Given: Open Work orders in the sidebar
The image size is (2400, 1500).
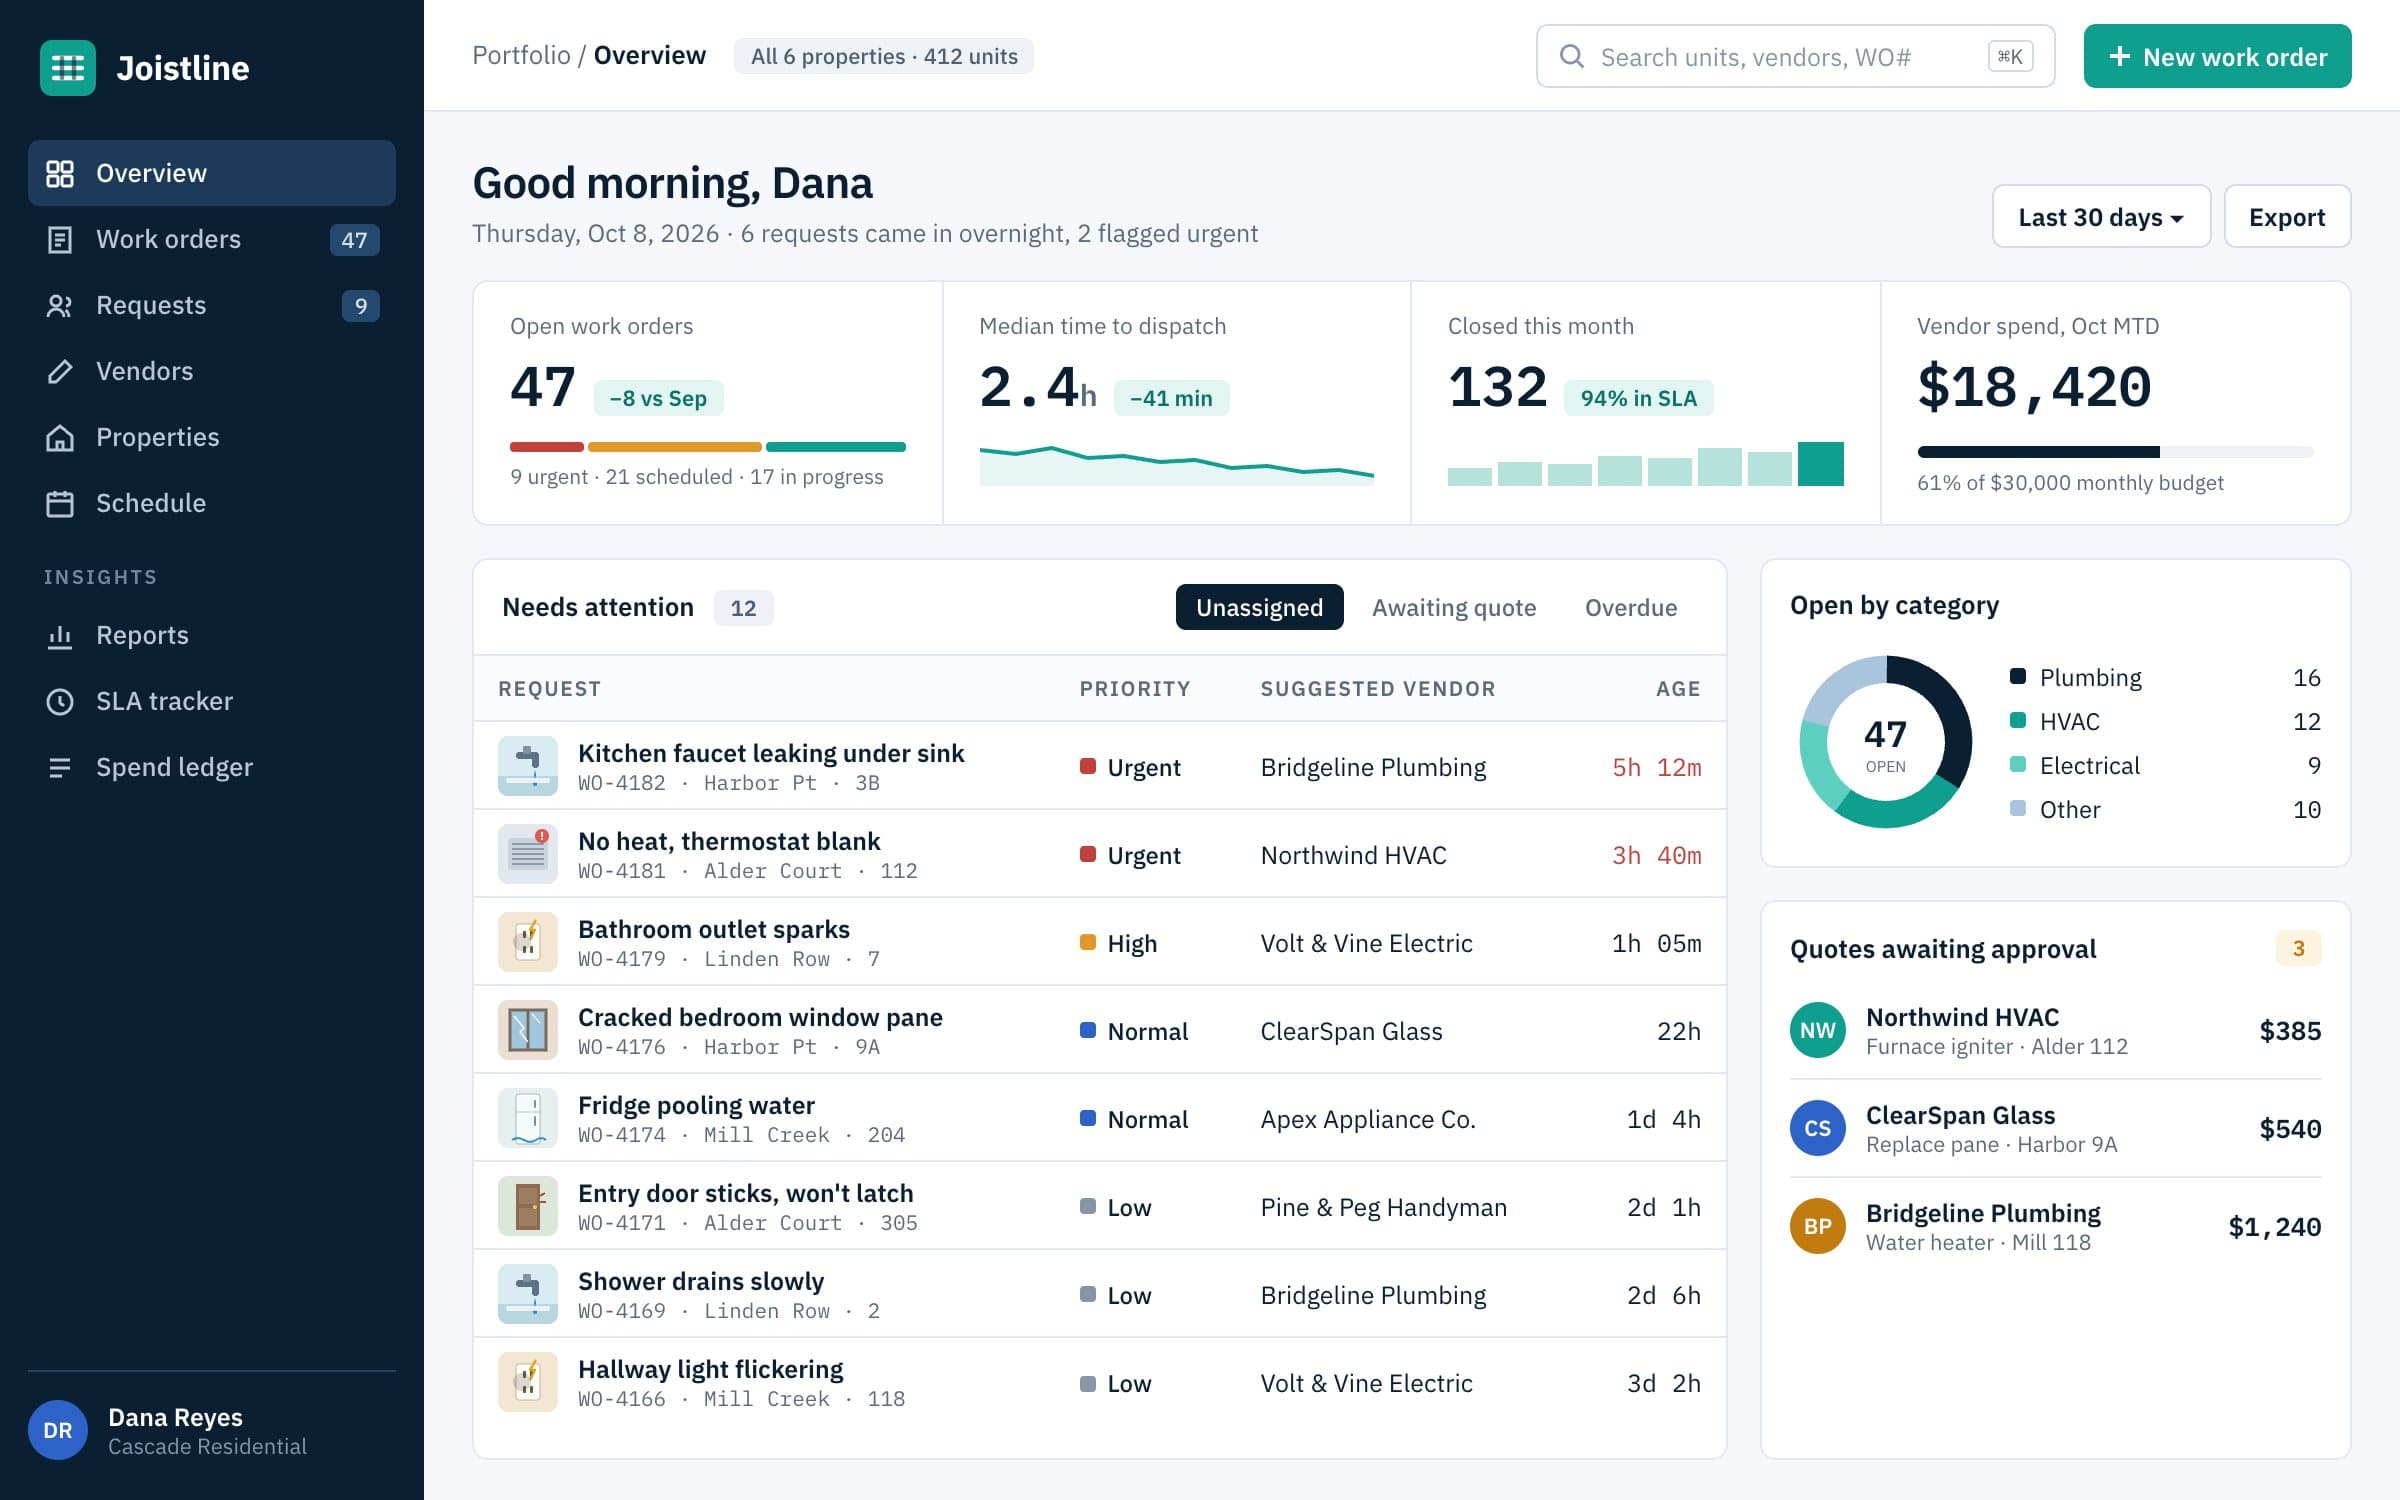Looking at the screenshot, I should (x=212, y=239).
